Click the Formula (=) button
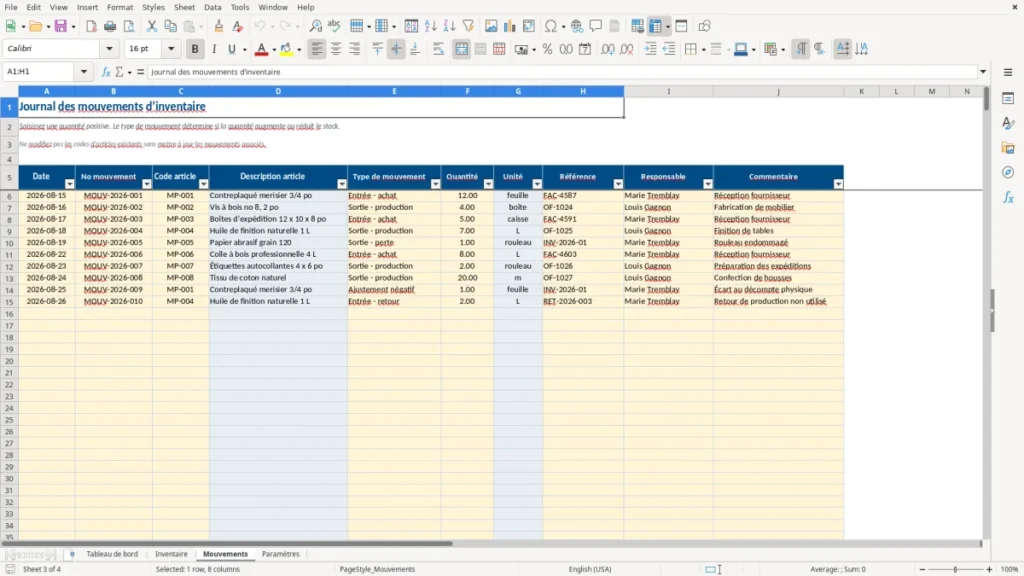The width and height of the screenshot is (1024, 576). 140,72
